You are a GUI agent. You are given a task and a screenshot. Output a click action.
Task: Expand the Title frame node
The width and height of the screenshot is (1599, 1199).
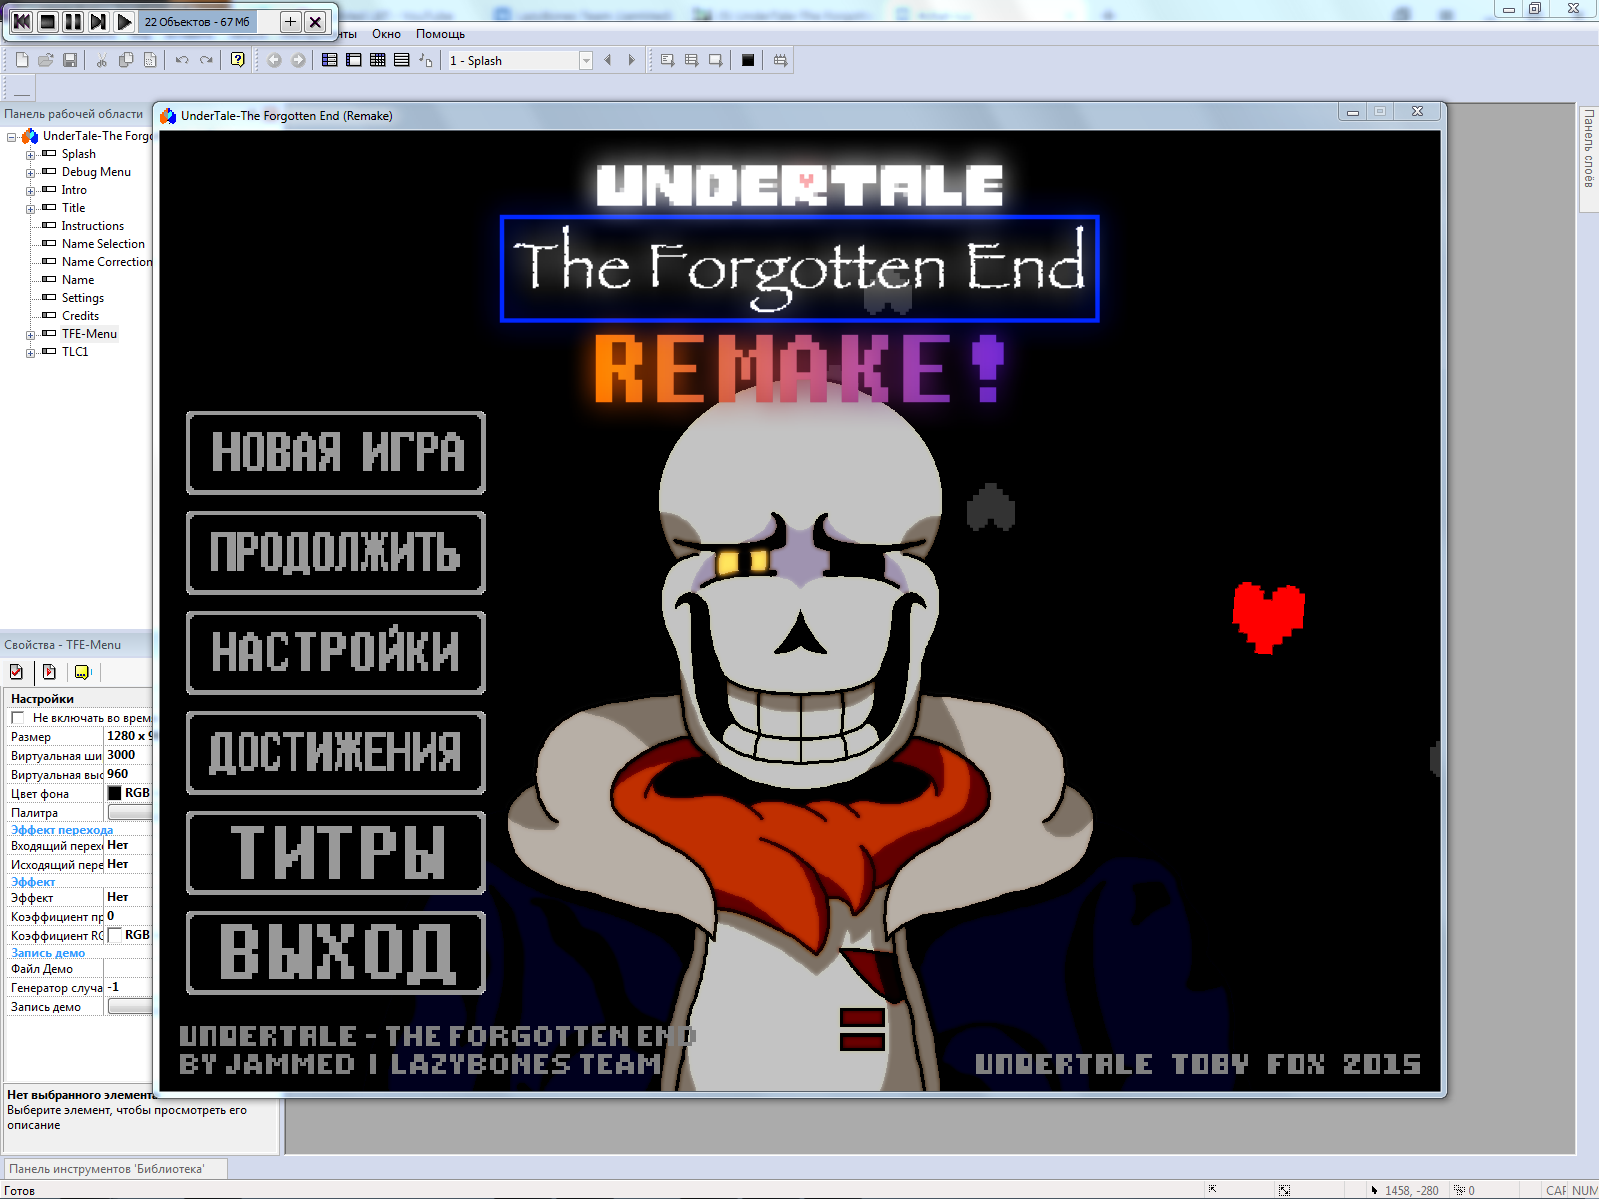tap(30, 209)
